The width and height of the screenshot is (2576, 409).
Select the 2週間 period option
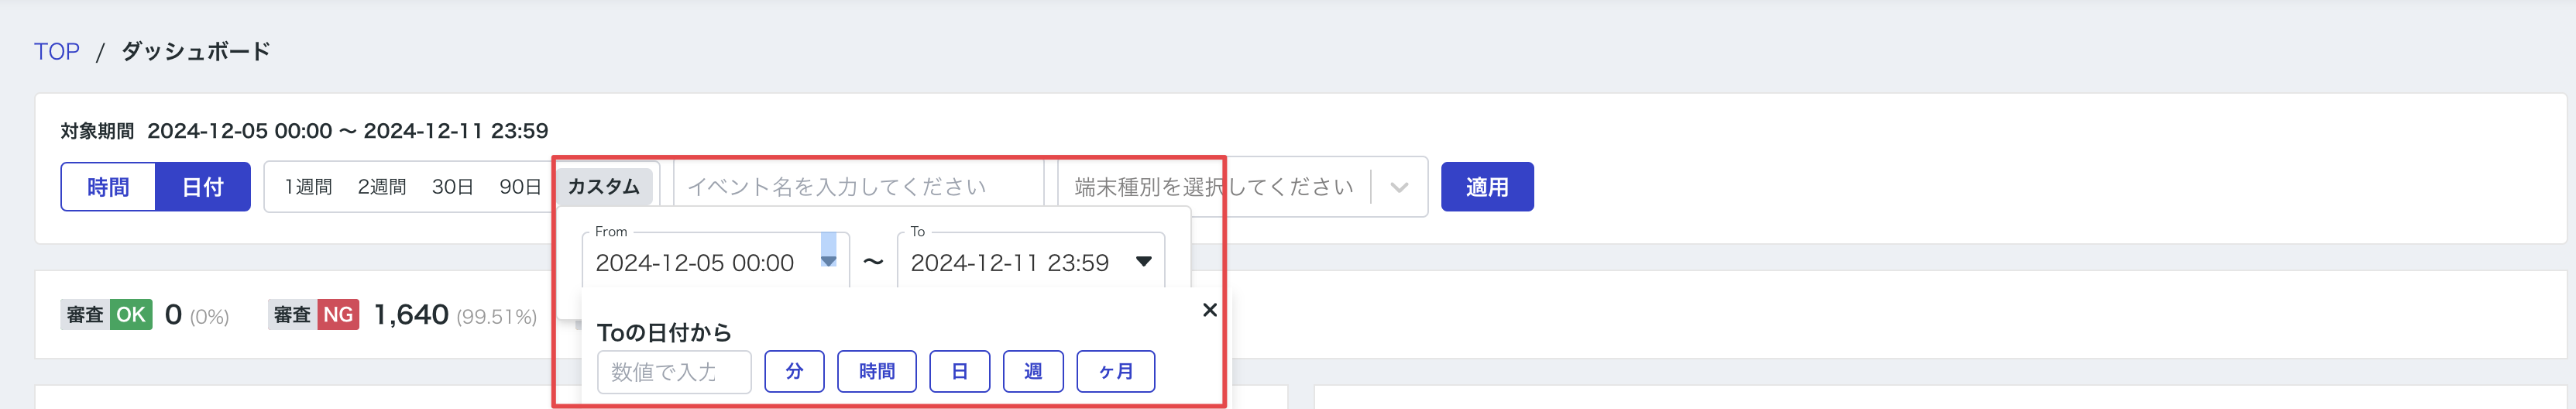pos(382,187)
